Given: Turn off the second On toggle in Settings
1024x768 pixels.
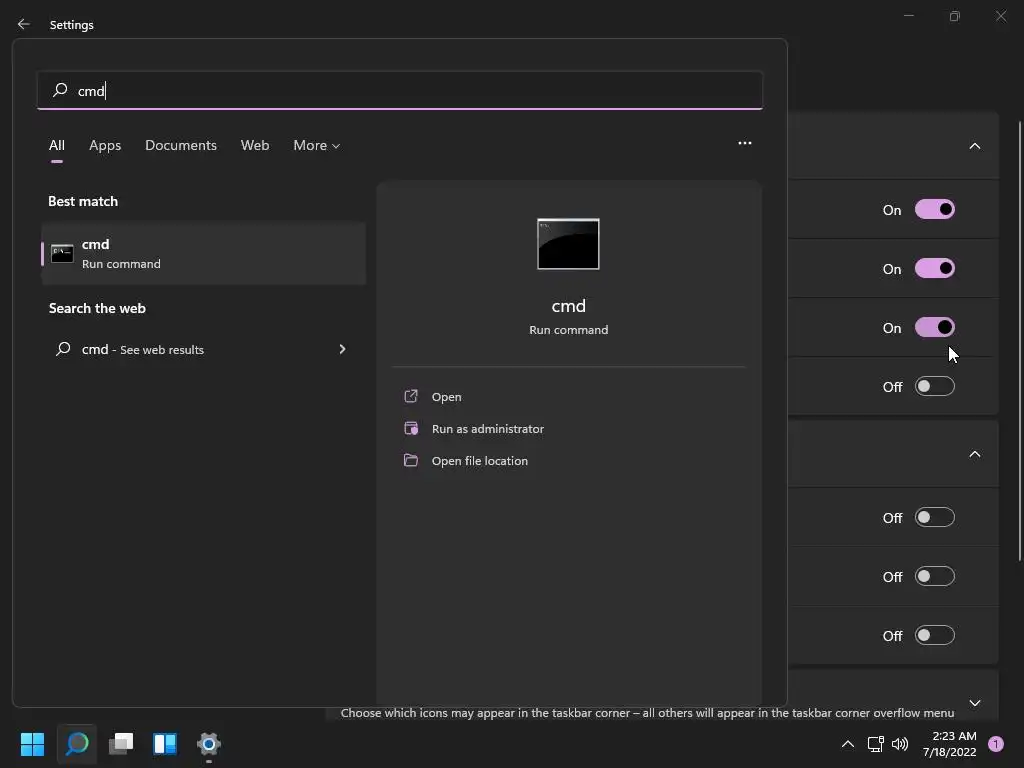Looking at the screenshot, I should coord(935,268).
